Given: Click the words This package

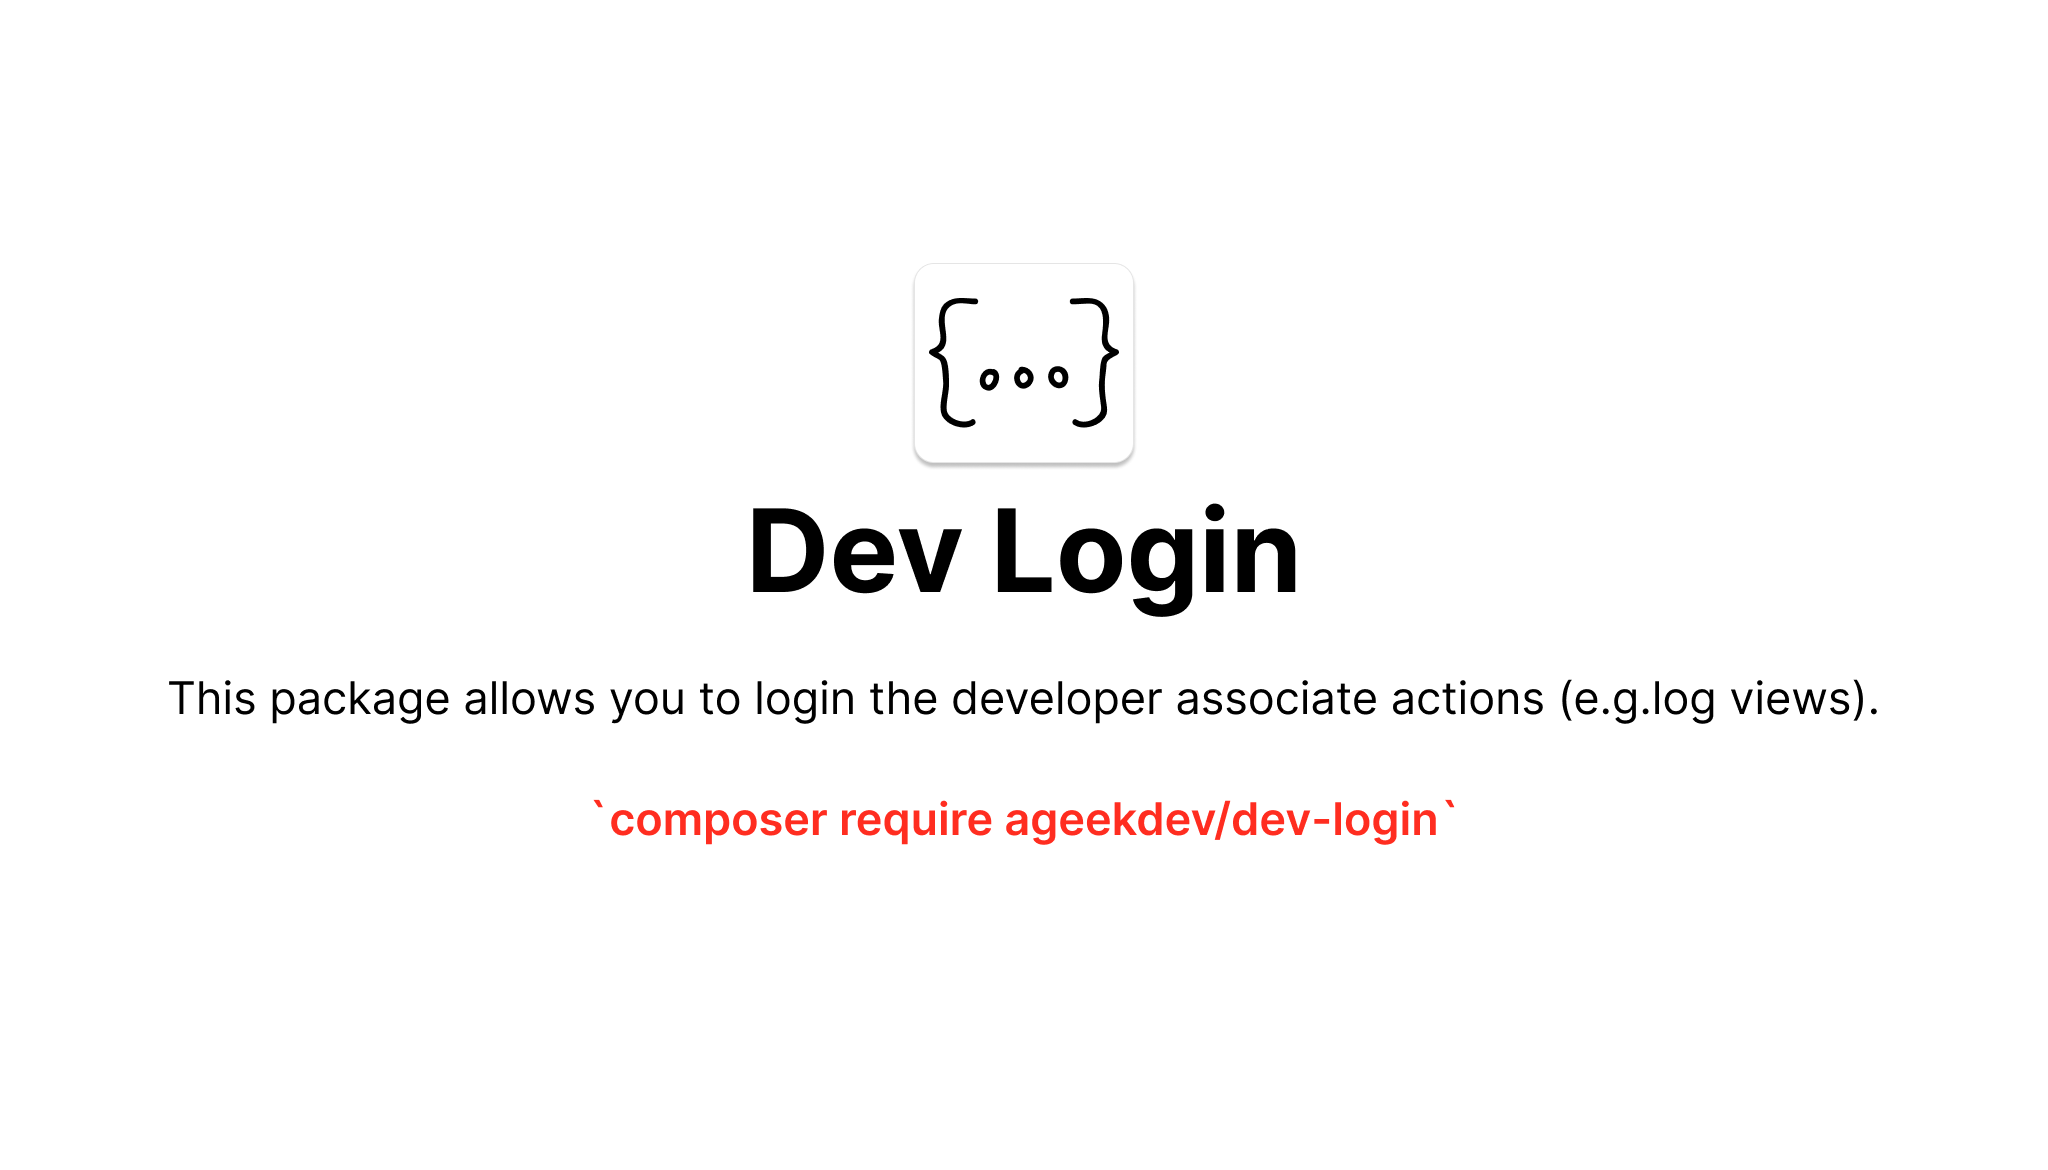Looking at the screenshot, I should [x=309, y=699].
